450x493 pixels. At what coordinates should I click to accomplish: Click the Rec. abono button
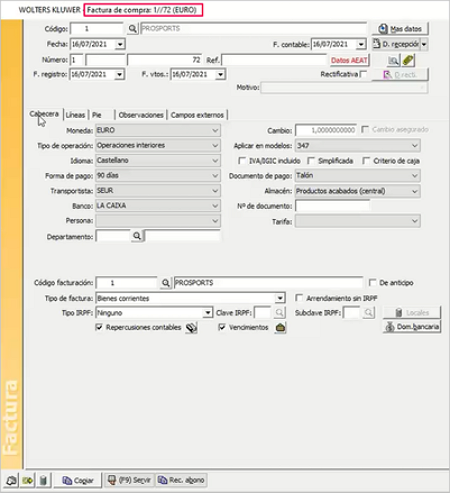point(181,480)
